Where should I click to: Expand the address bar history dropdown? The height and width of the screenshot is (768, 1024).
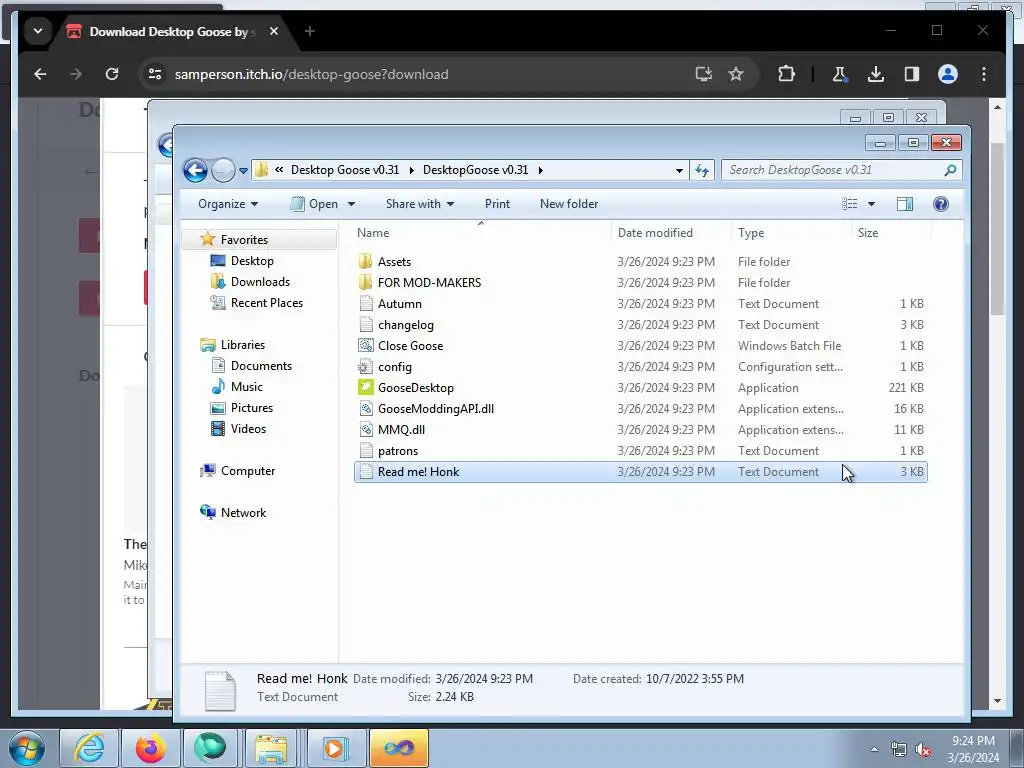(679, 170)
